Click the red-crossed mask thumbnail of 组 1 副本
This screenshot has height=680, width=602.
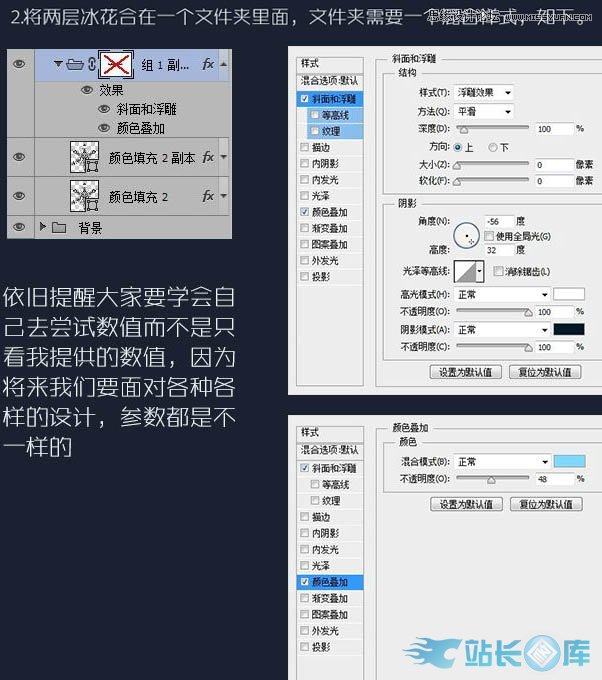coord(116,65)
